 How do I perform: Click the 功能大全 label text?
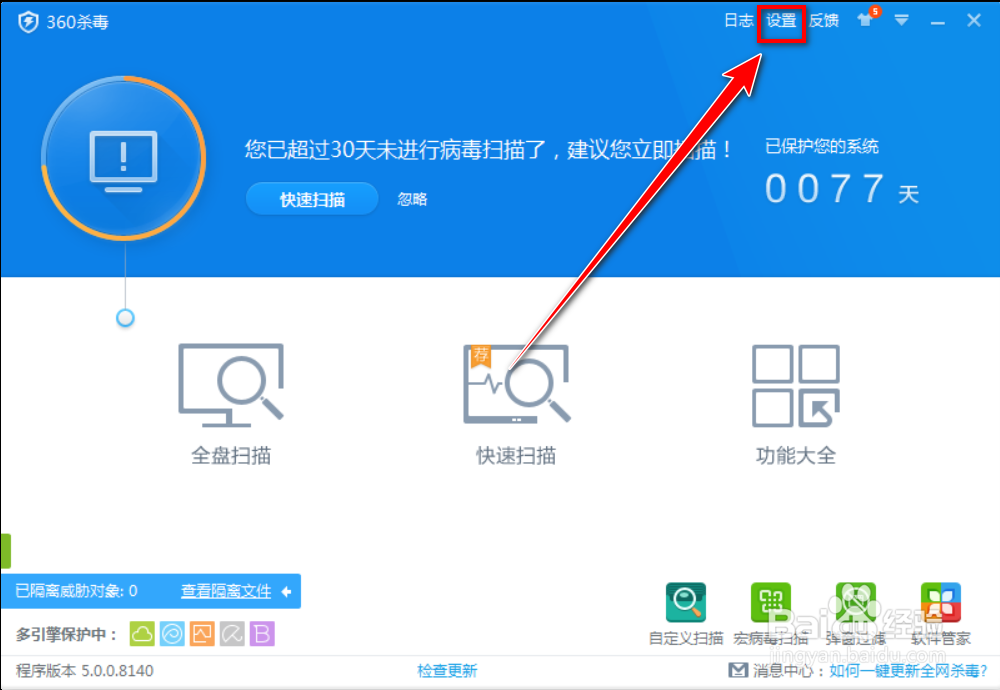click(796, 456)
